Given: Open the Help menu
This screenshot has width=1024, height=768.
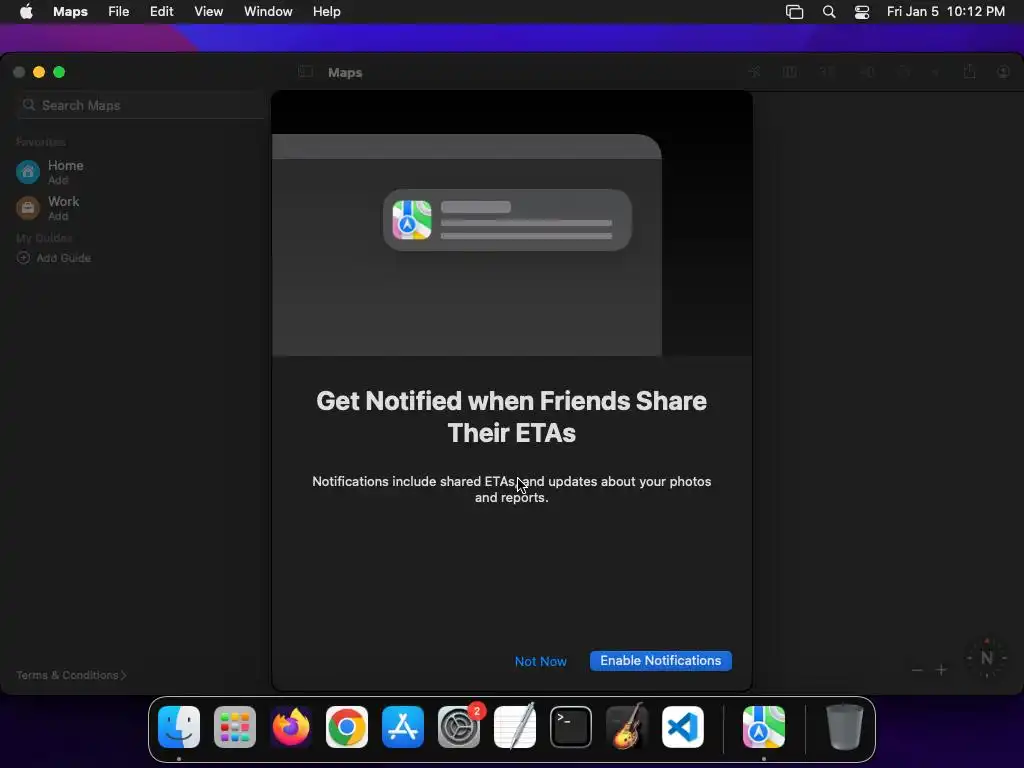Looking at the screenshot, I should (x=326, y=12).
